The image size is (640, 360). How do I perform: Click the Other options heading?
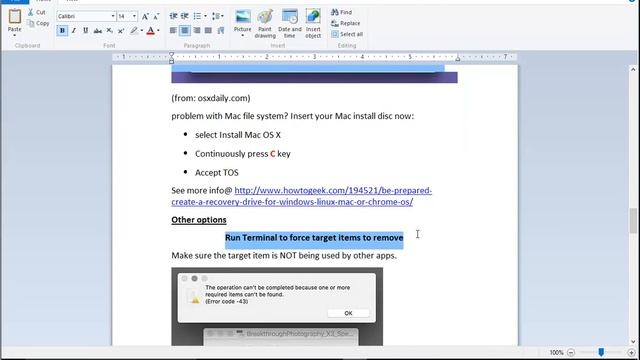coord(199,220)
